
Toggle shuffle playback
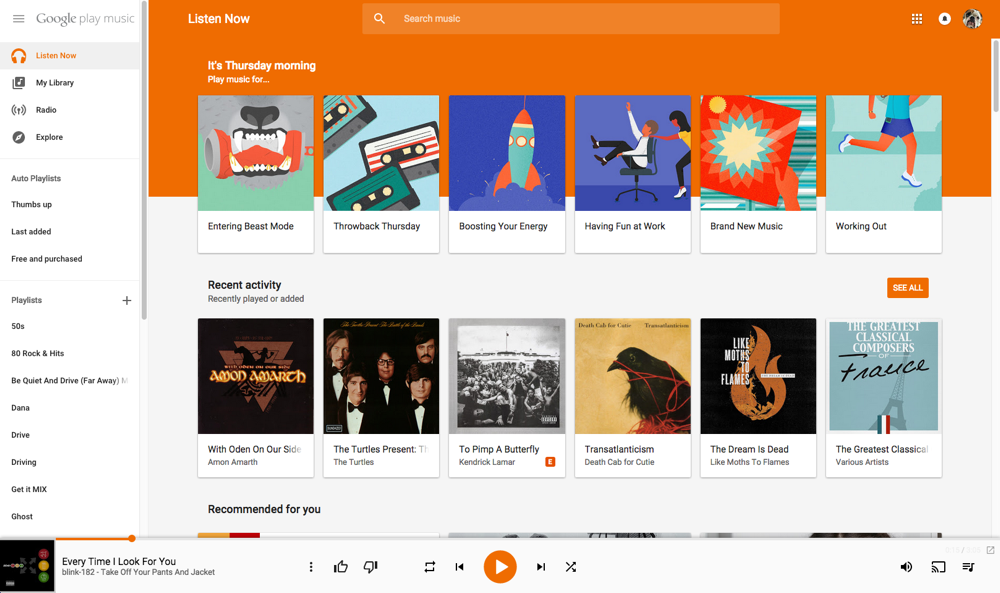pos(571,567)
